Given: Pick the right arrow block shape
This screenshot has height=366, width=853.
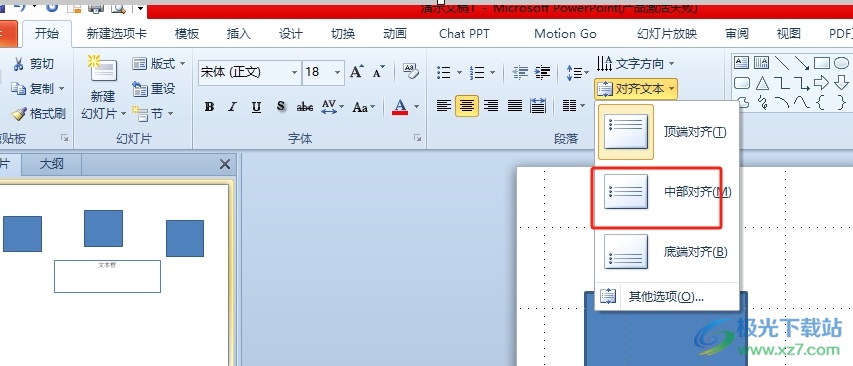Looking at the screenshot, I should pyautogui.click(x=821, y=83).
